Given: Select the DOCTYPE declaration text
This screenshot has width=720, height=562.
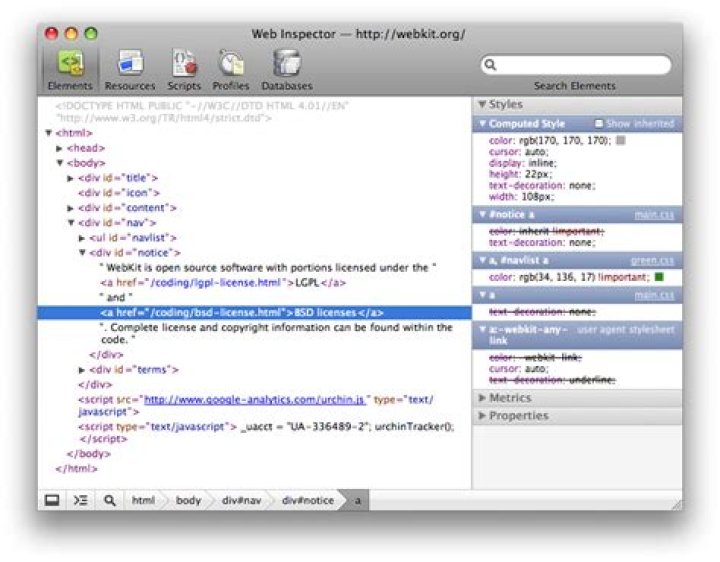Looking at the screenshot, I should 202,112.
